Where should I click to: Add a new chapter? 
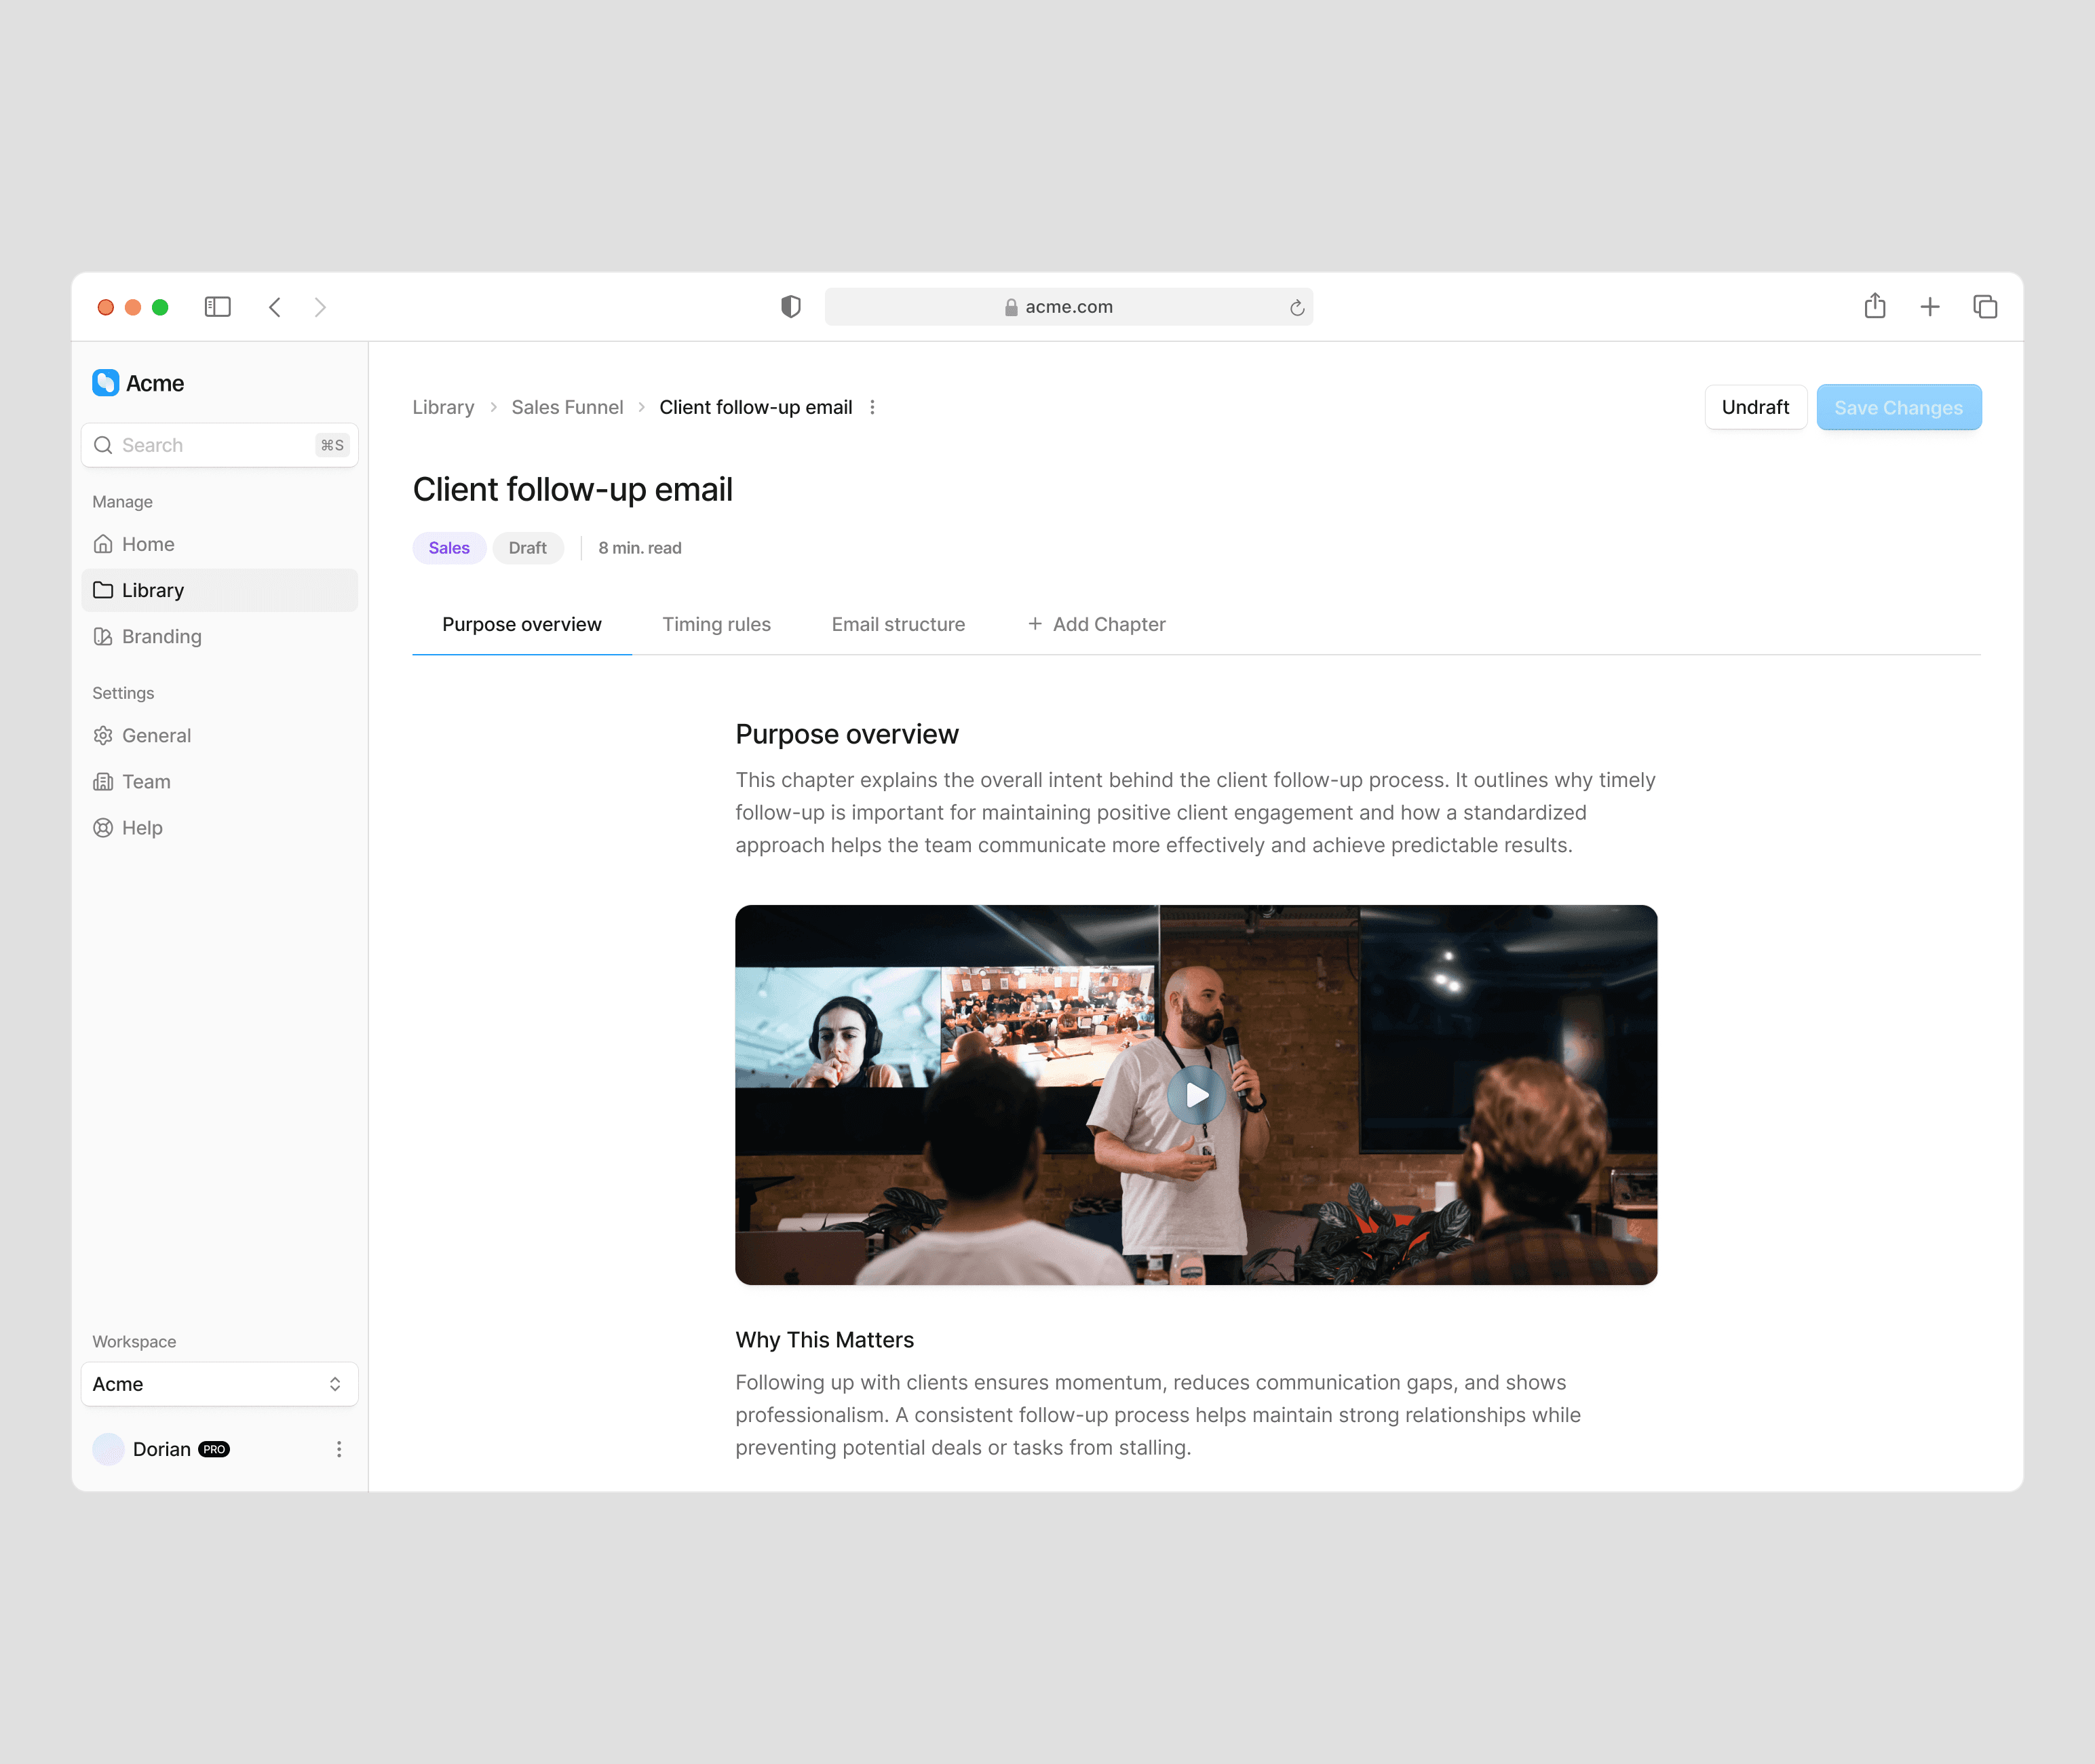click(1096, 624)
